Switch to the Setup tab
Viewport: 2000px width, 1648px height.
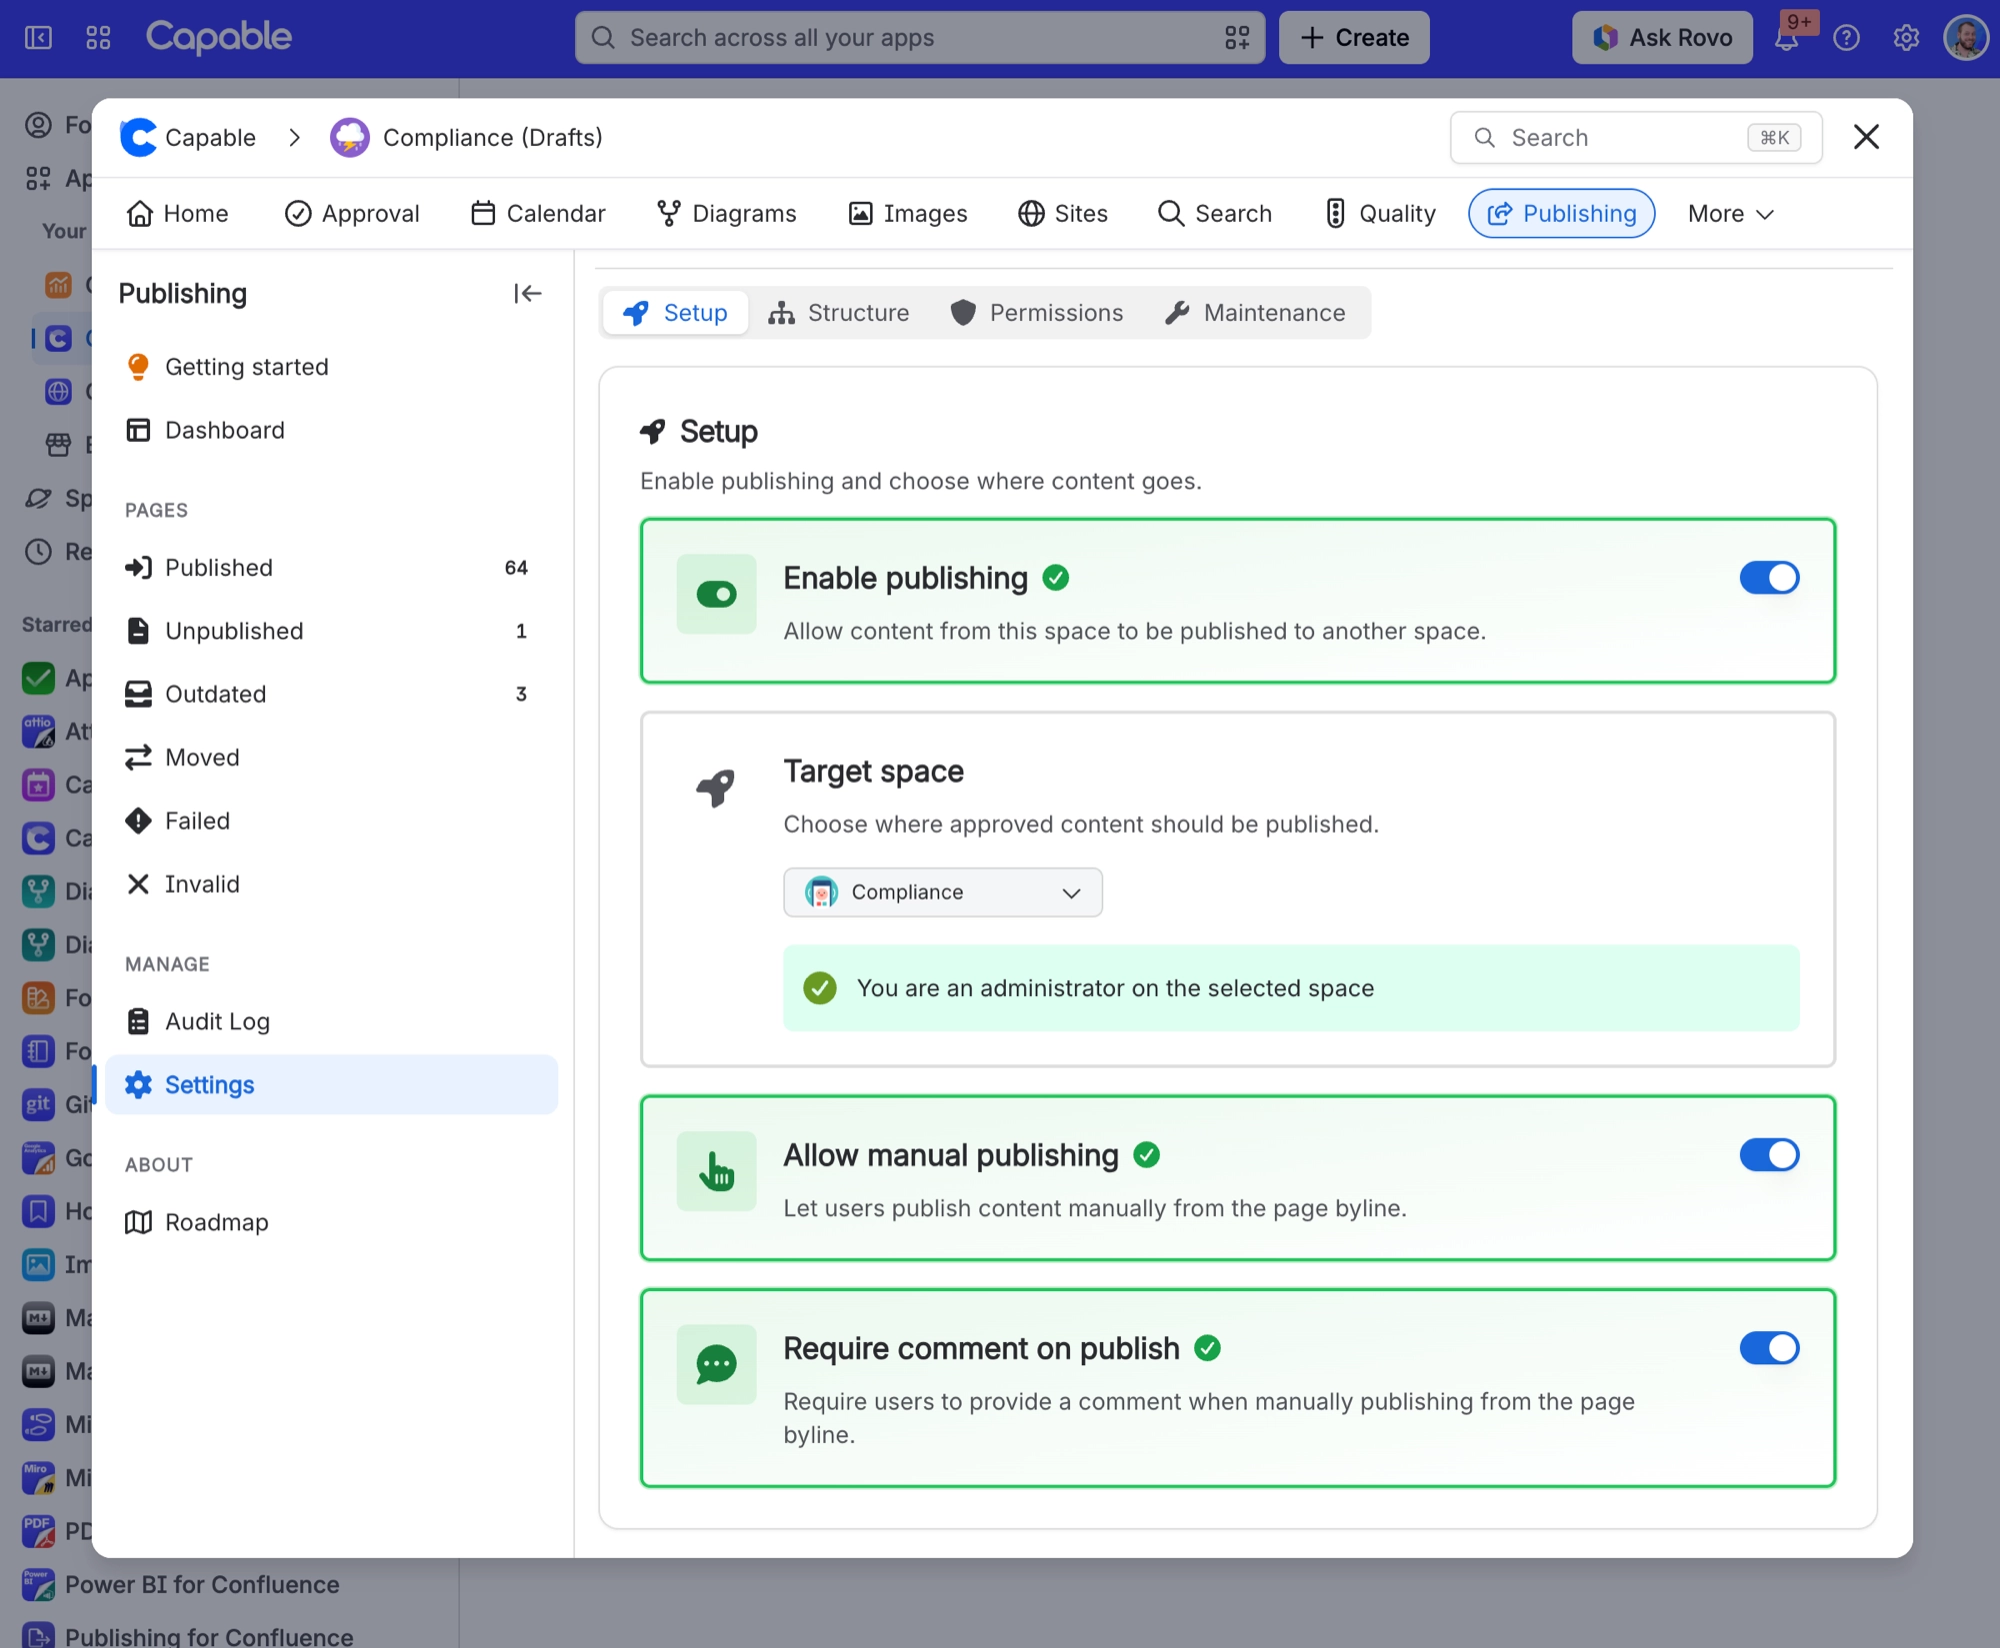click(x=676, y=313)
